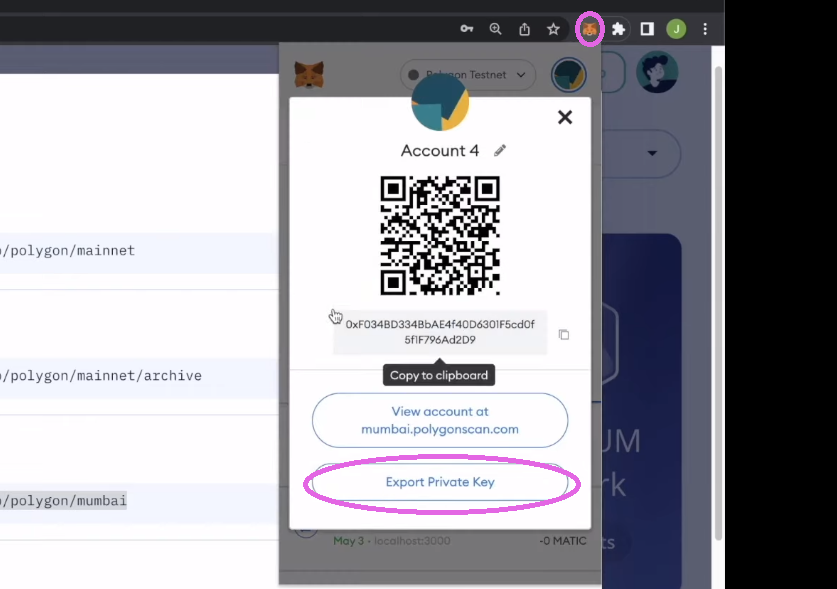837x589 pixels.
Task: Click the page vertical scrollbar
Action: [718, 302]
